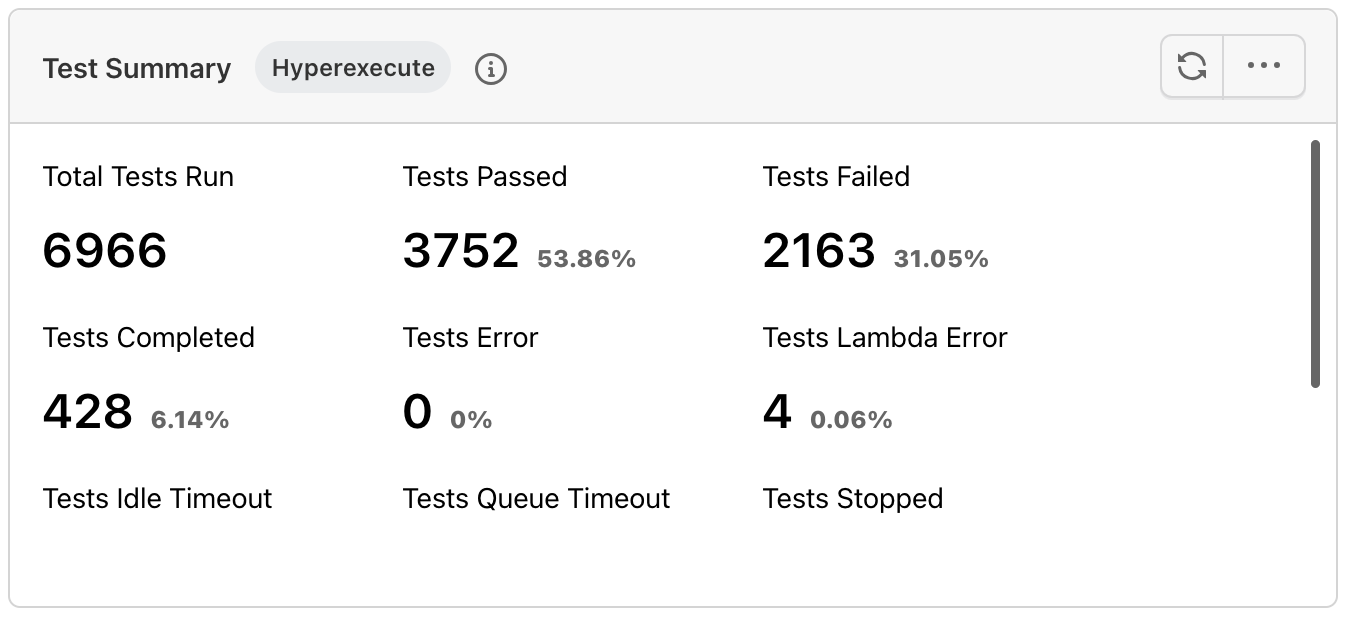This screenshot has height=628, width=1354.
Task: Click the Tests Idle Timeout label
Action: [158, 498]
